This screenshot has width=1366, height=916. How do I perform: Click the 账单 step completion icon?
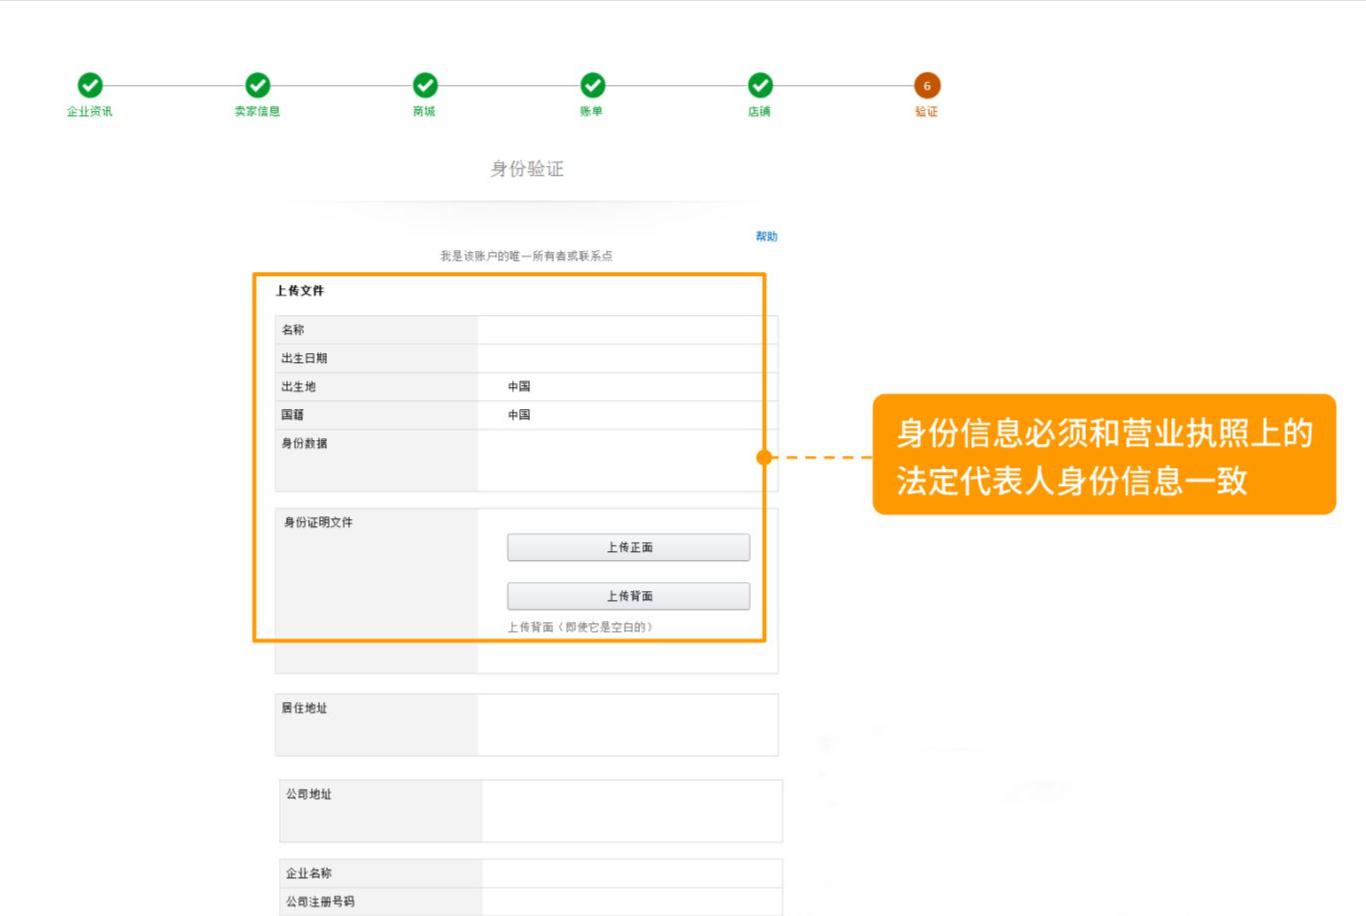[593, 87]
